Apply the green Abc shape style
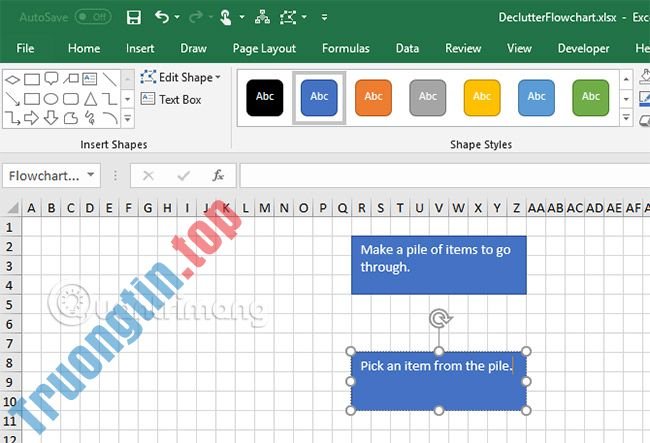The image size is (650, 443). point(590,97)
